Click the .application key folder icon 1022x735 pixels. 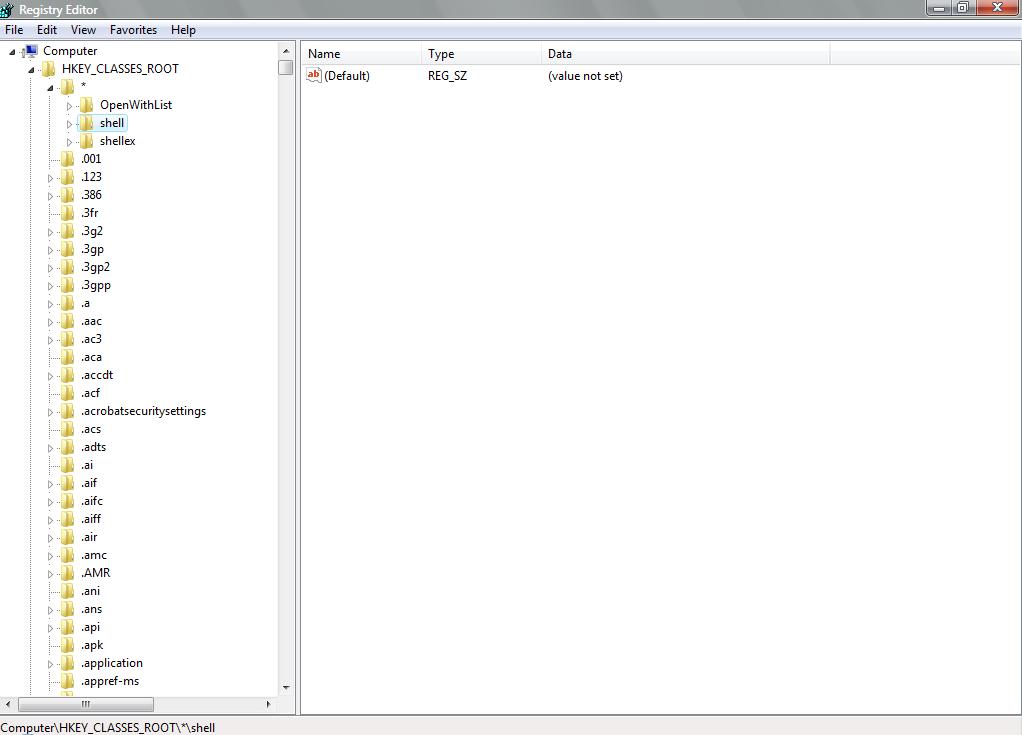(68, 663)
